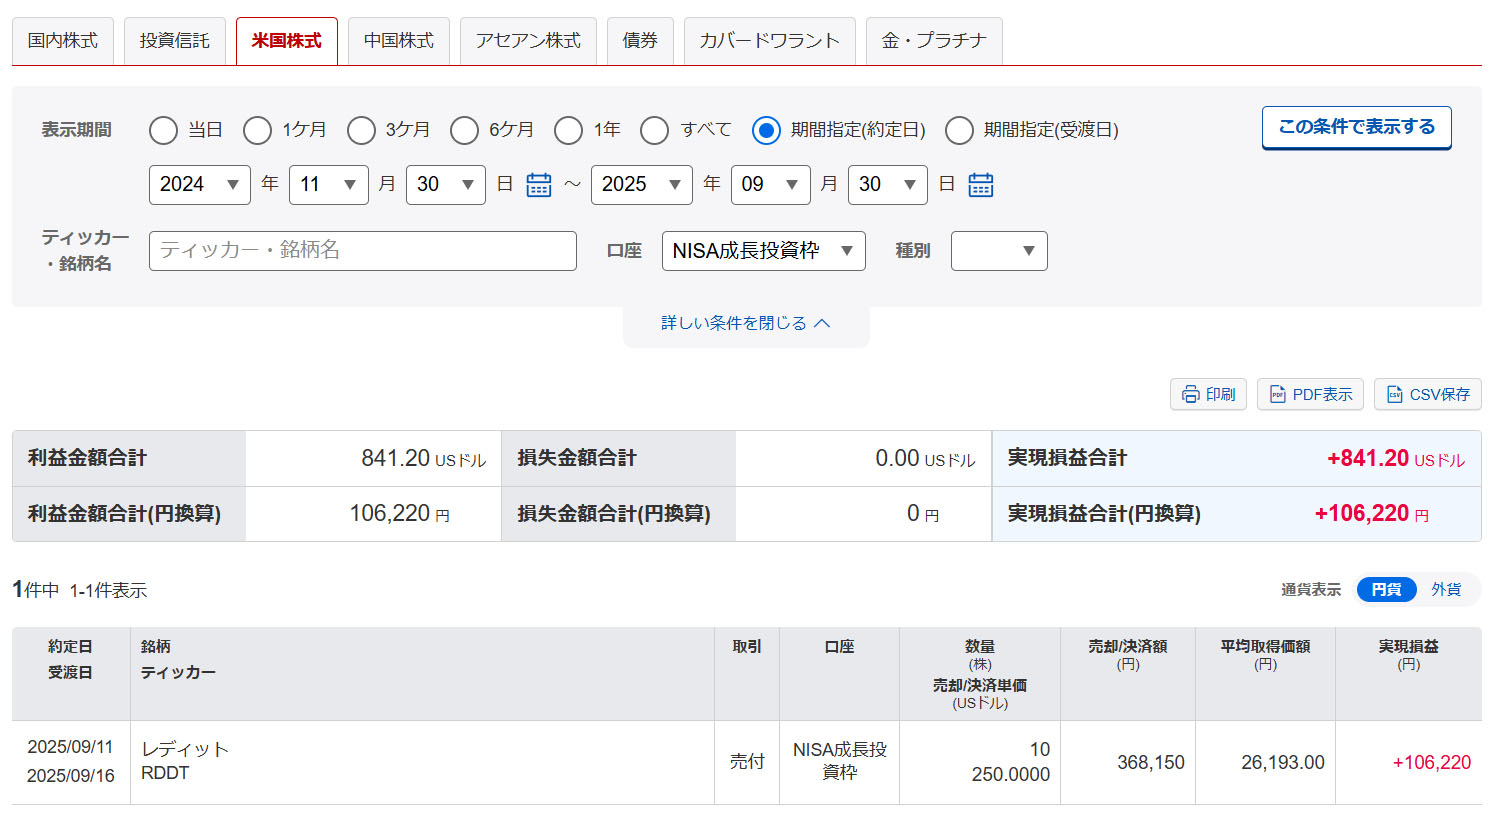Click the printer icon for 印刷
The width and height of the screenshot is (1498, 829).
(x=1190, y=395)
